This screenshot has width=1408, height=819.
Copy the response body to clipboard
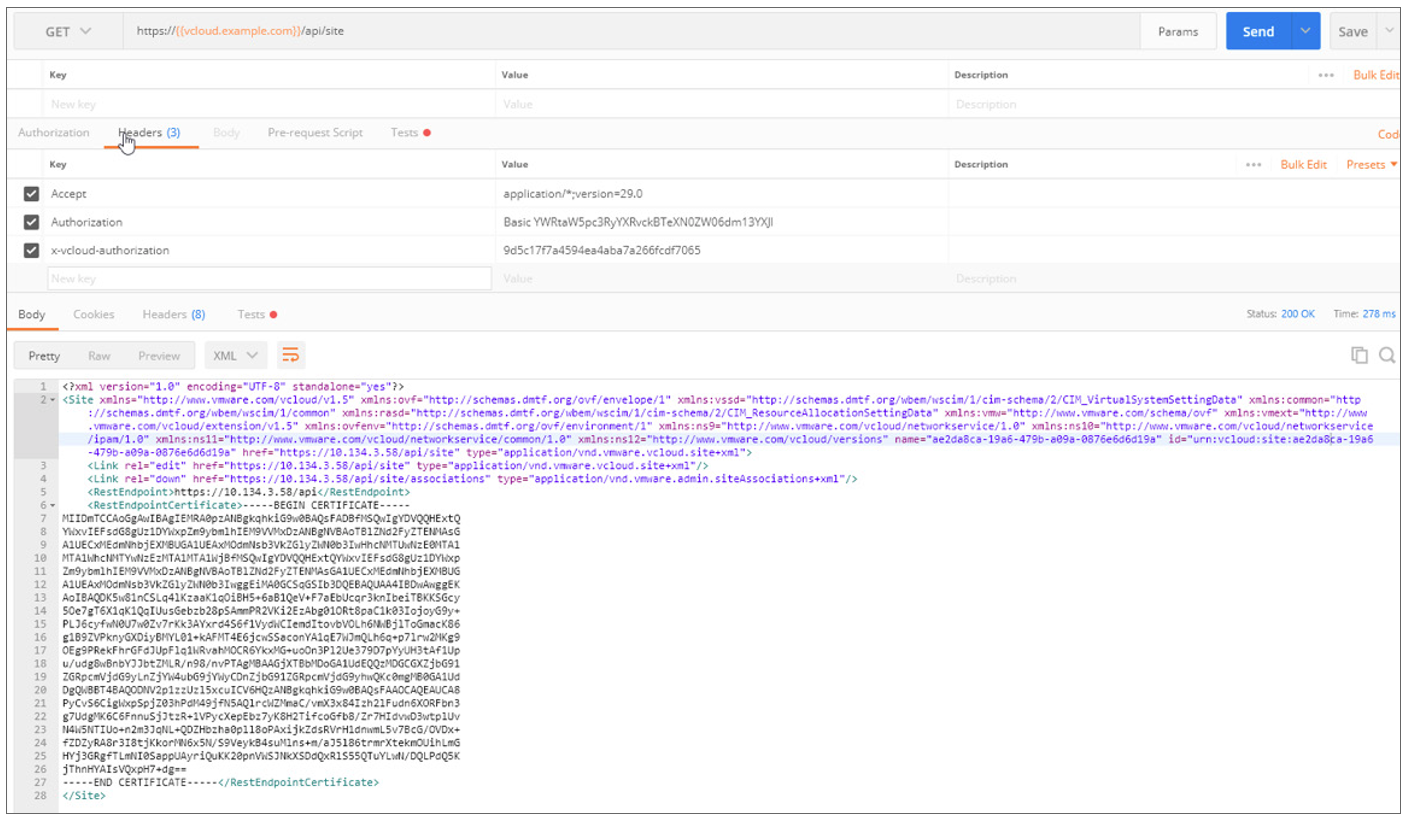[1358, 355]
